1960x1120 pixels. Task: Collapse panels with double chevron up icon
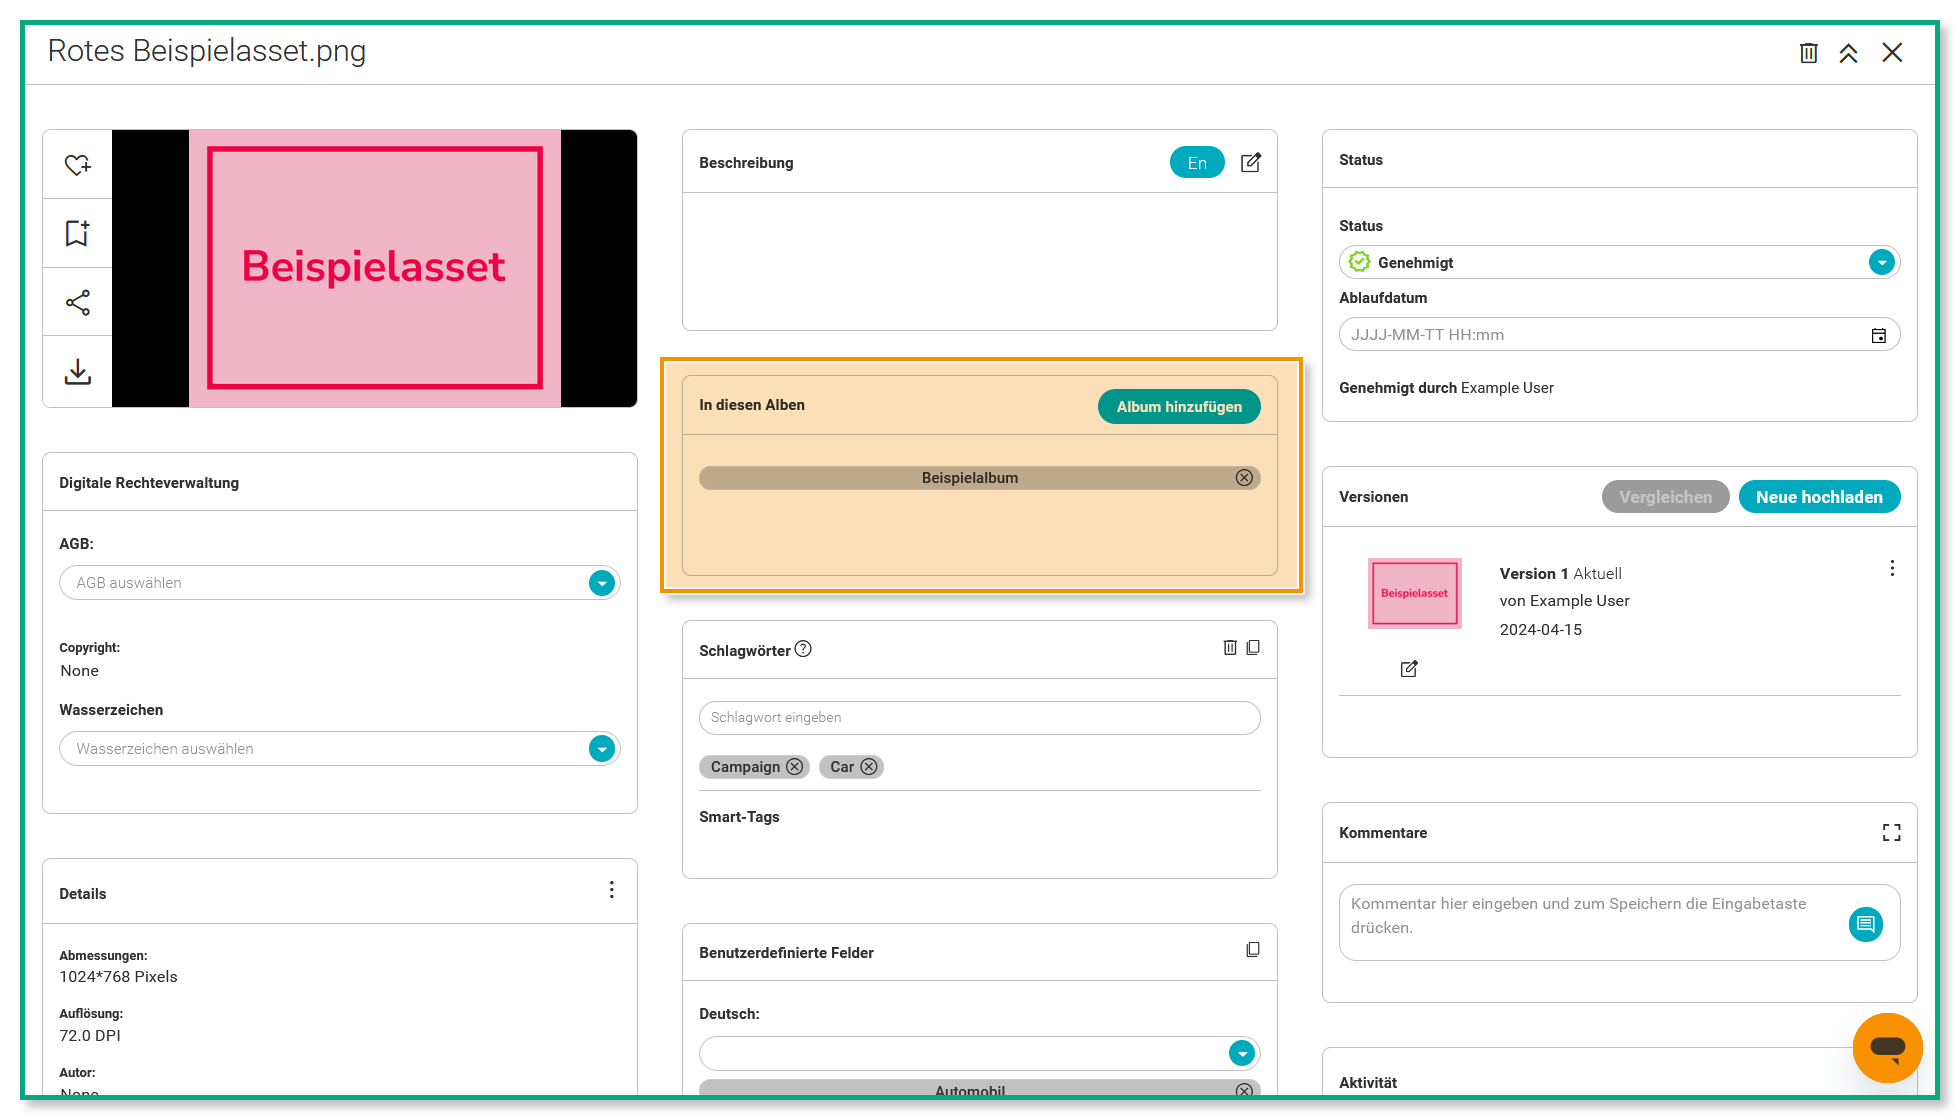(1848, 53)
